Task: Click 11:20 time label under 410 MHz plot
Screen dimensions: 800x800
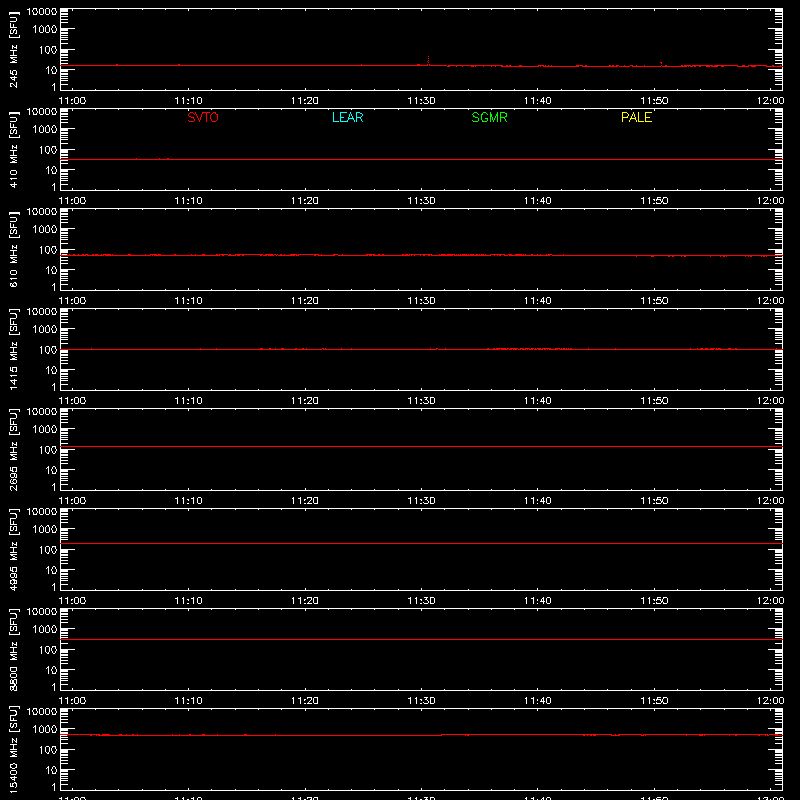Action: (x=305, y=201)
